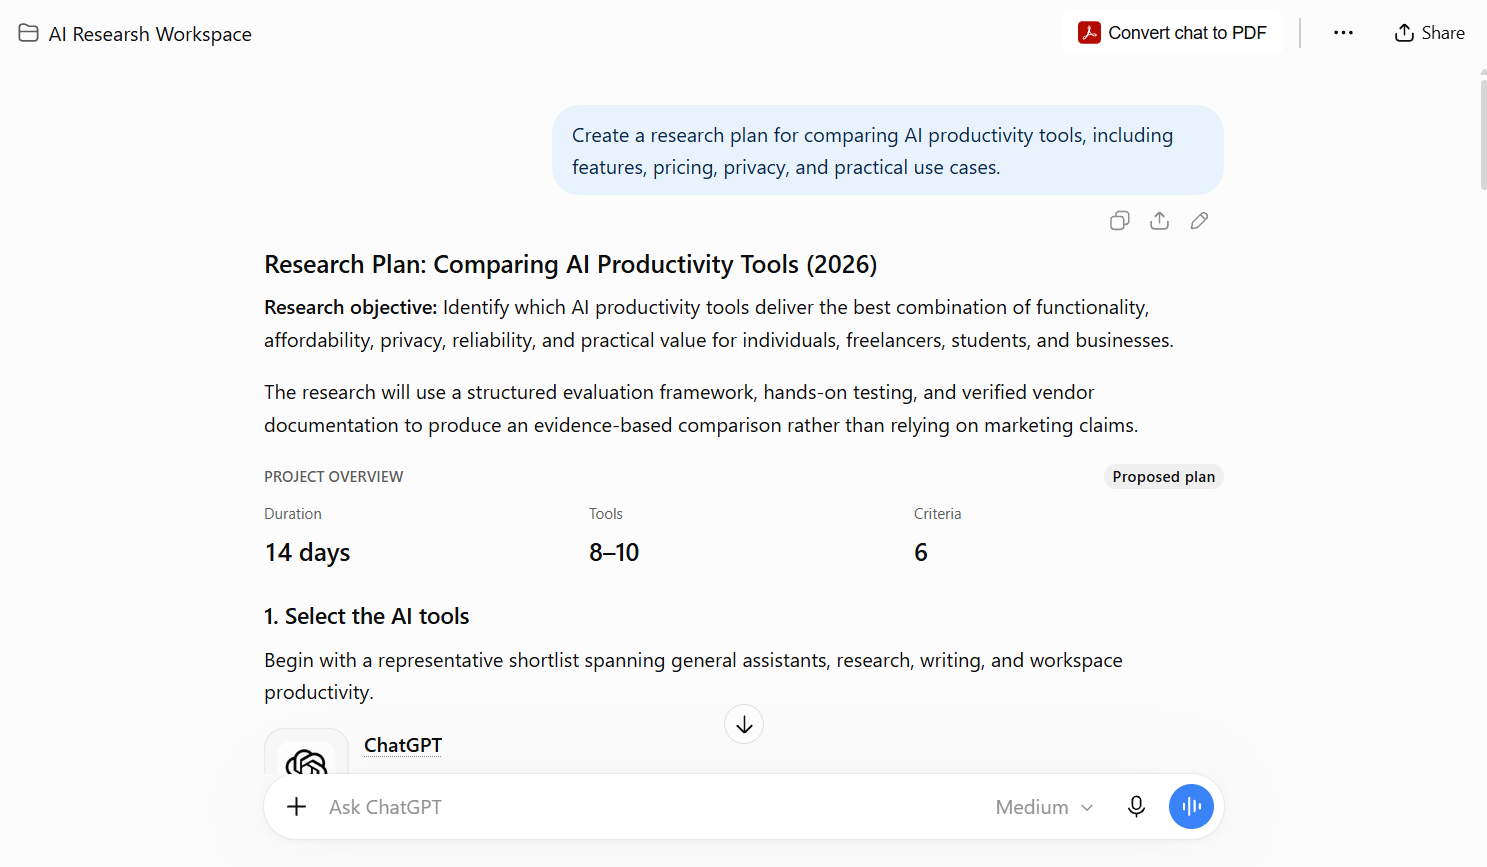This screenshot has width=1487, height=867.
Task: Edit the prompt with the pencil icon
Action: (1200, 221)
